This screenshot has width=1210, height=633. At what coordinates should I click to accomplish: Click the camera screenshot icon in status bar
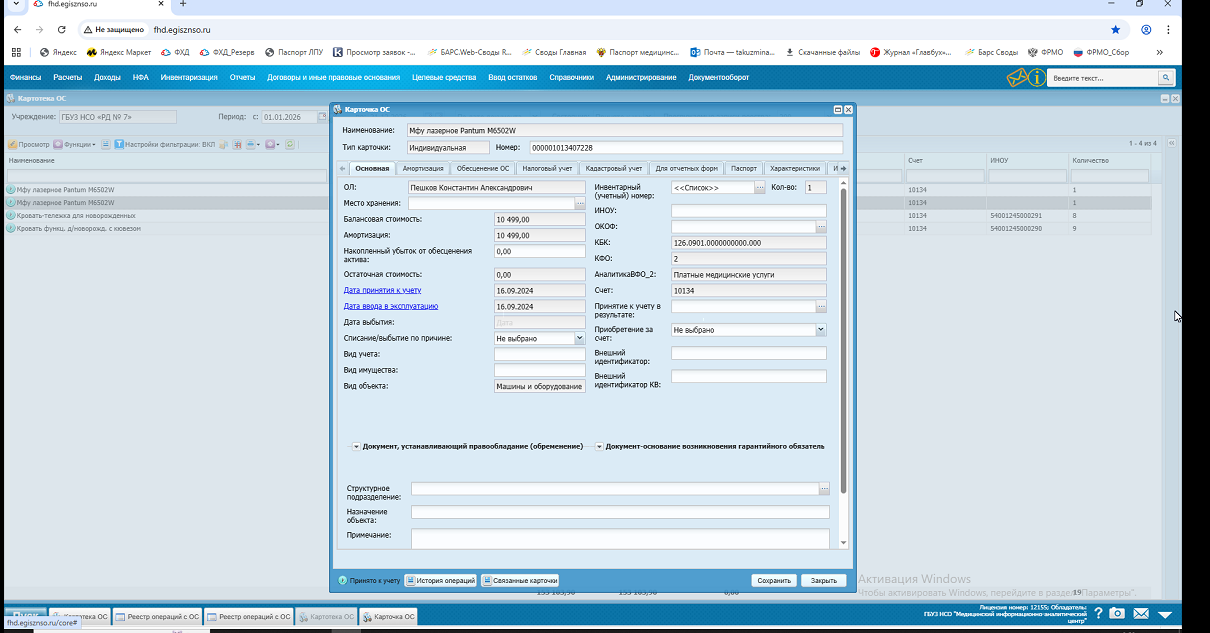click(1118, 613)
